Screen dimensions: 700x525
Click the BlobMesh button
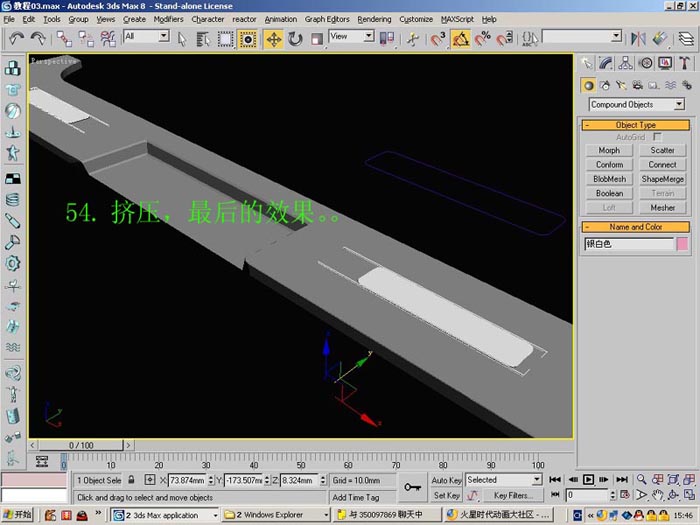(x=609, y=179)
